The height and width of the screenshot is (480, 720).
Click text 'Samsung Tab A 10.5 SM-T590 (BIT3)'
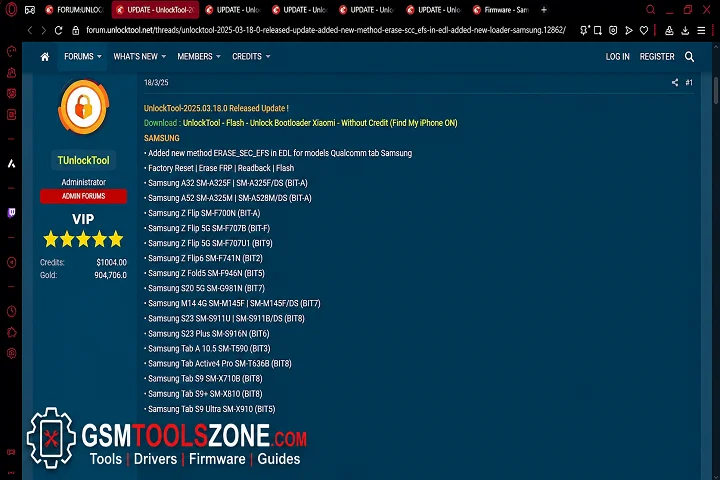pyautogui.click(x=209, y=349)
